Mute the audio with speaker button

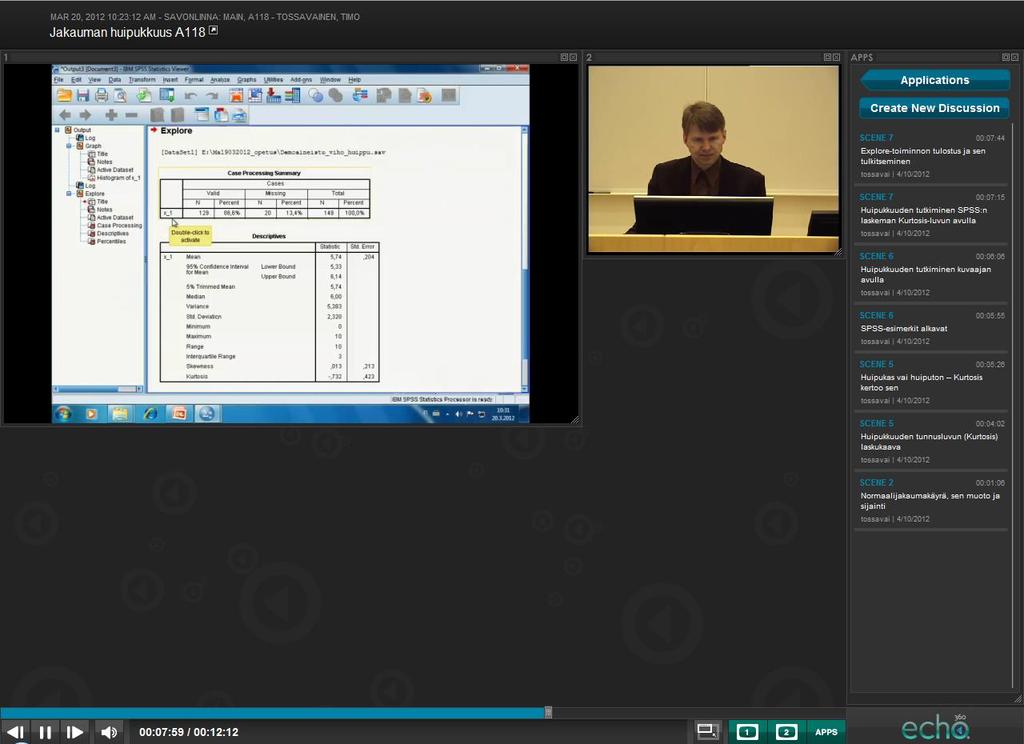click(109, 732)
